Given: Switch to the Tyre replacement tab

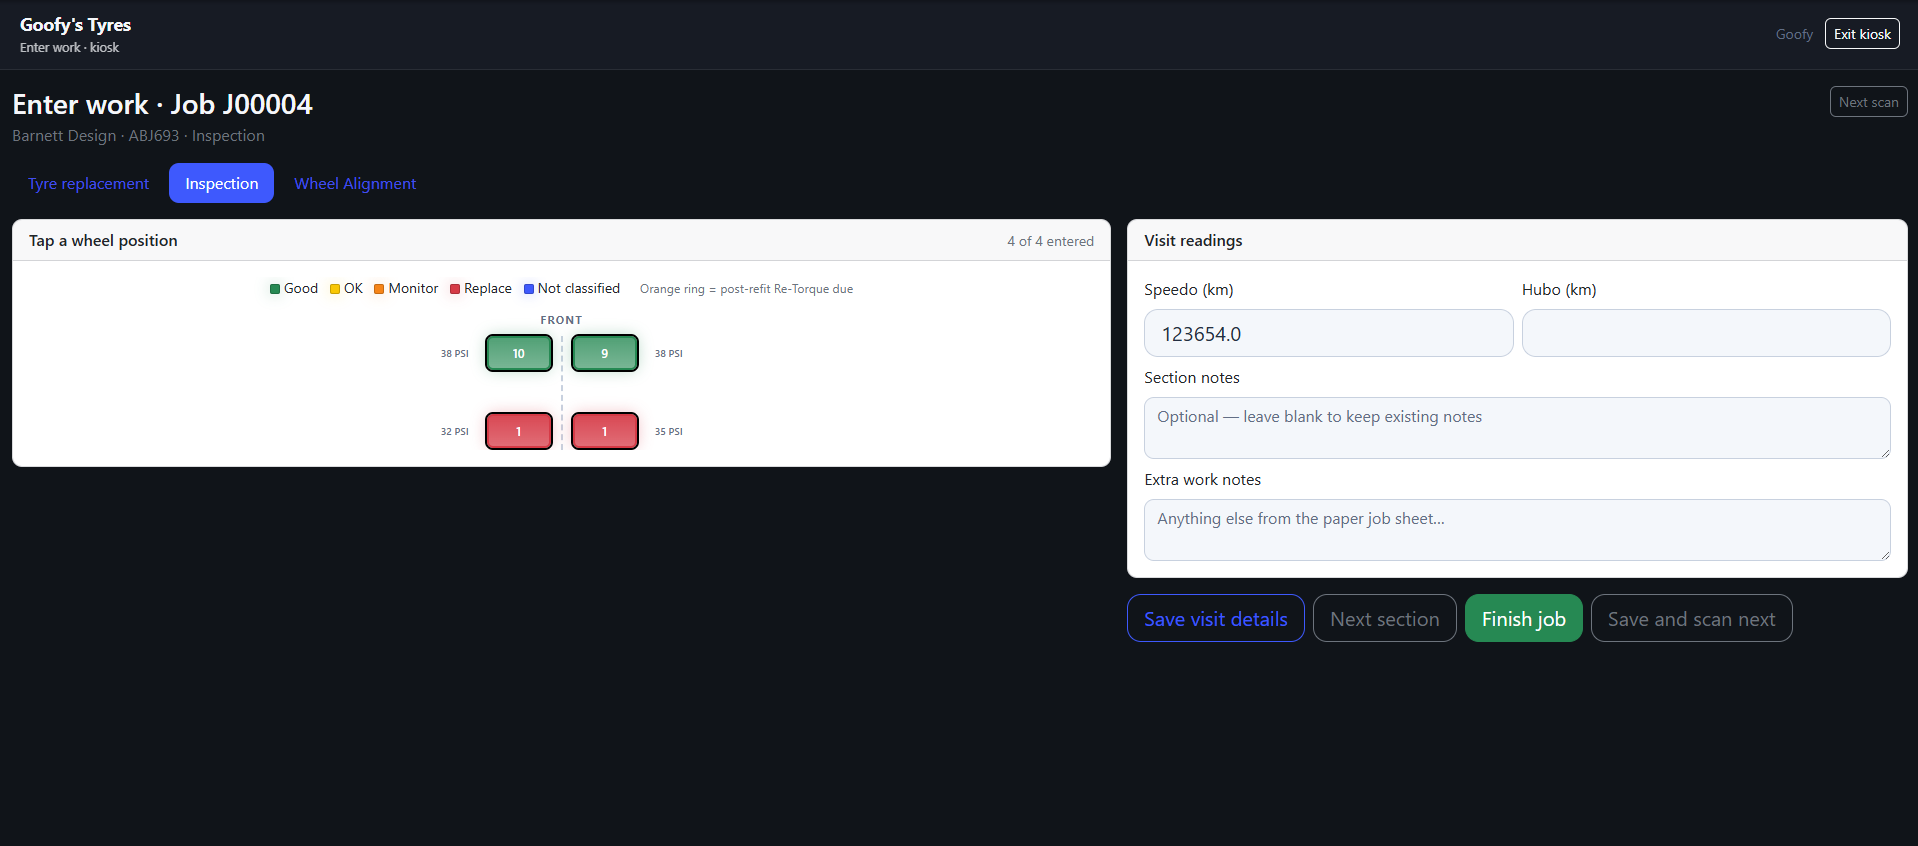Looking at the screenshot, I should [88, 183].
